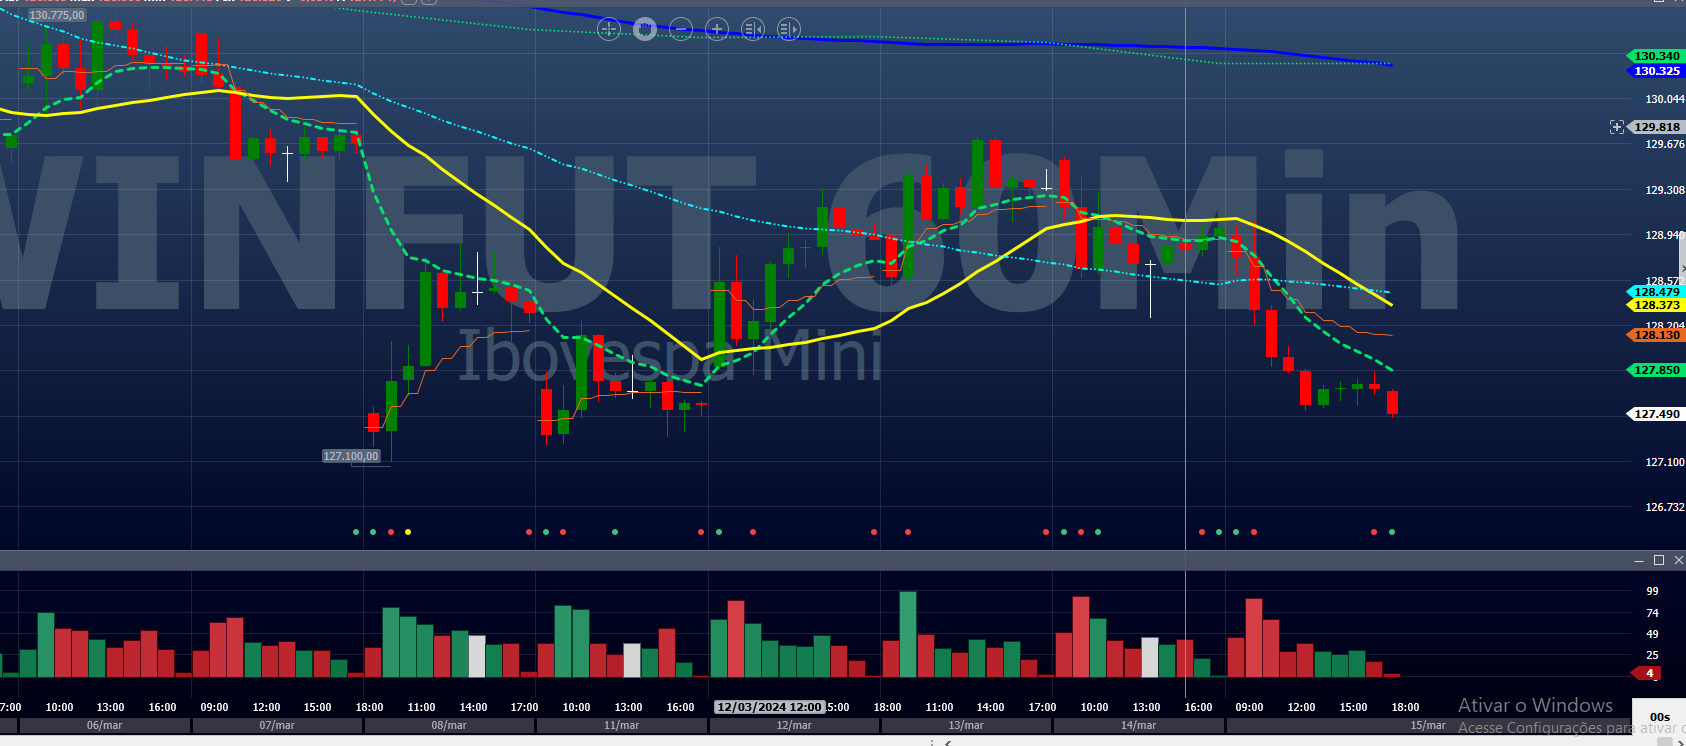Click the 74 volume axis value
The height and width of the screenshot is (746, 1686).
(x=1652, y=613)
